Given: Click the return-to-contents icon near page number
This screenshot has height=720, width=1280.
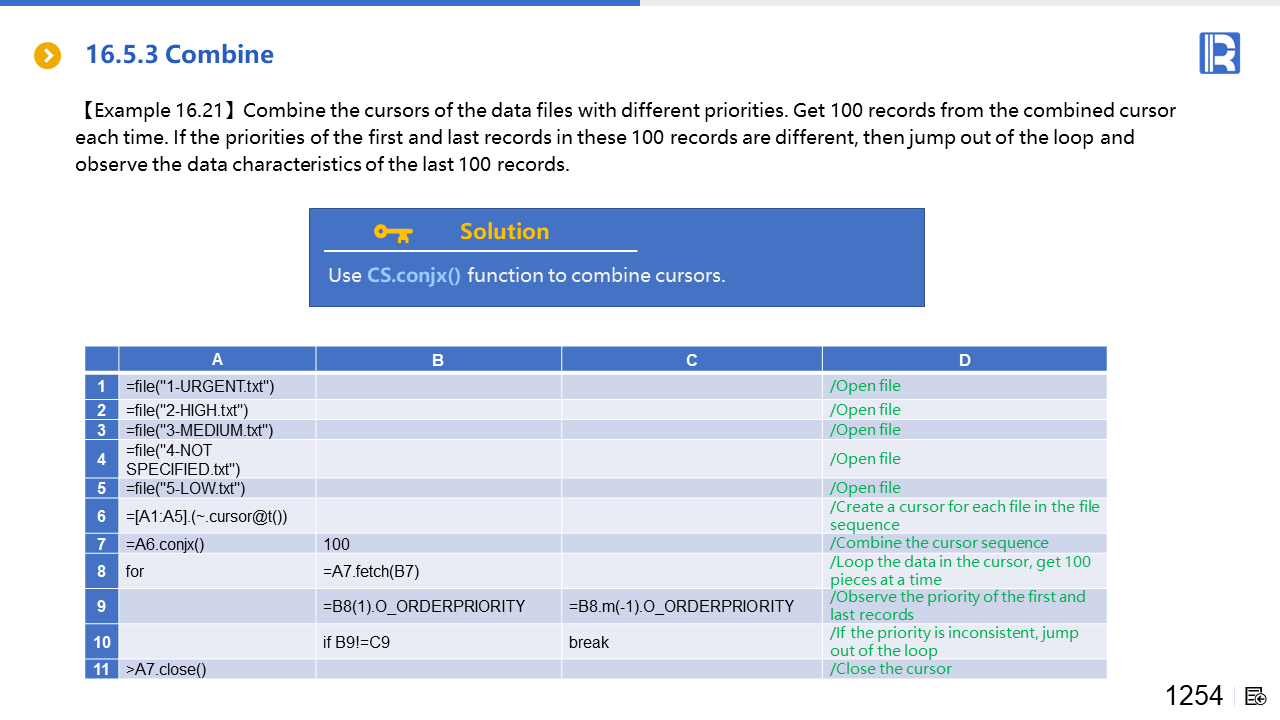Looking at the screenshot, I should click(1256, 696).
